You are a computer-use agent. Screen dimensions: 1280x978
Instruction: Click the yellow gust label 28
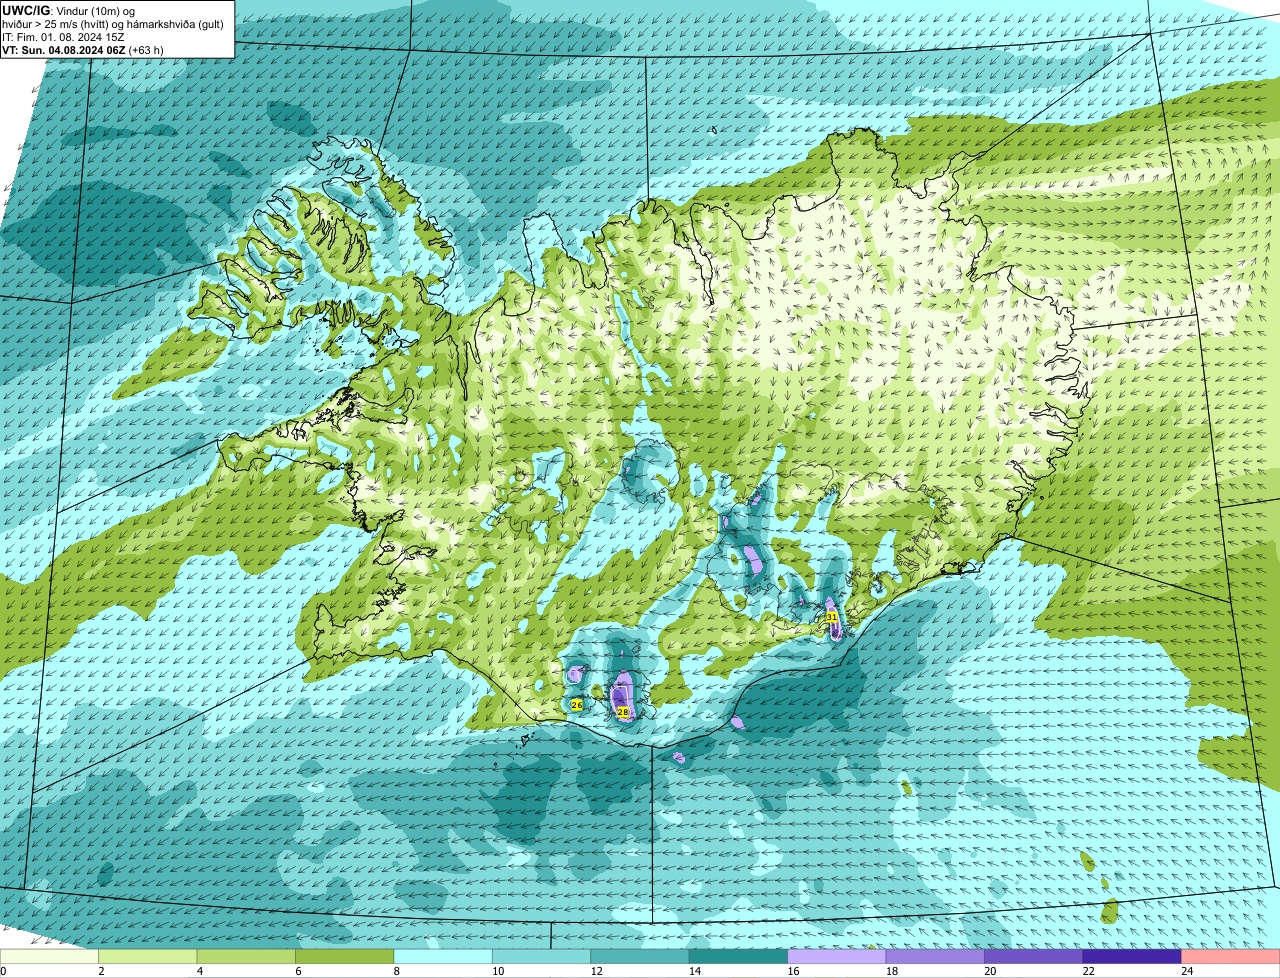[x=623, y=712]
